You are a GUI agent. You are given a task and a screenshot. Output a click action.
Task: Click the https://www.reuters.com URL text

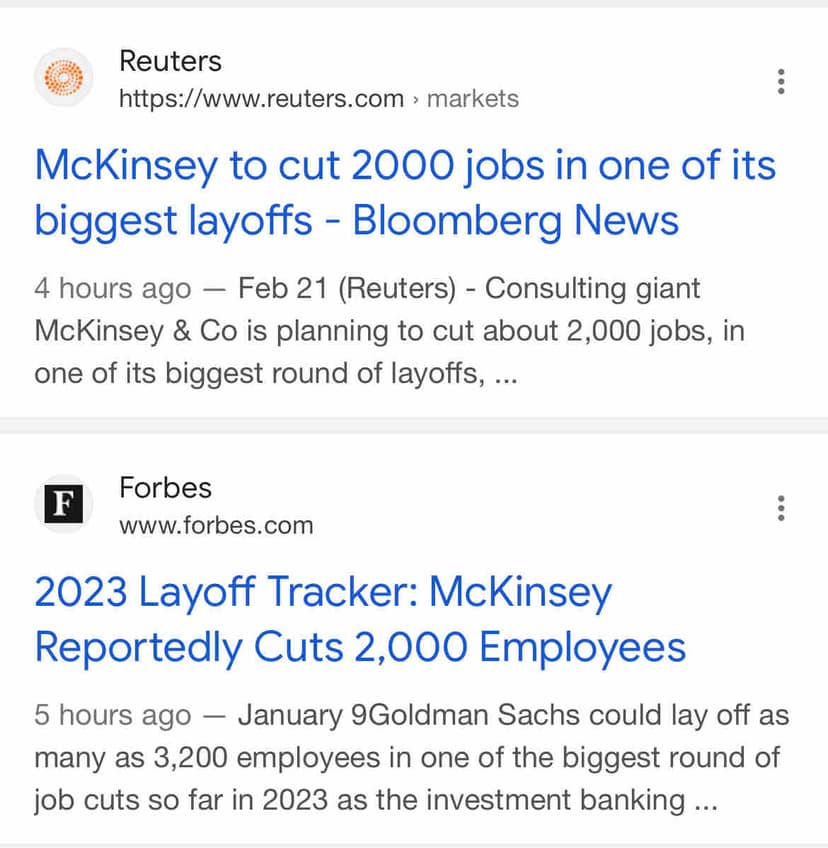point(261,99)
